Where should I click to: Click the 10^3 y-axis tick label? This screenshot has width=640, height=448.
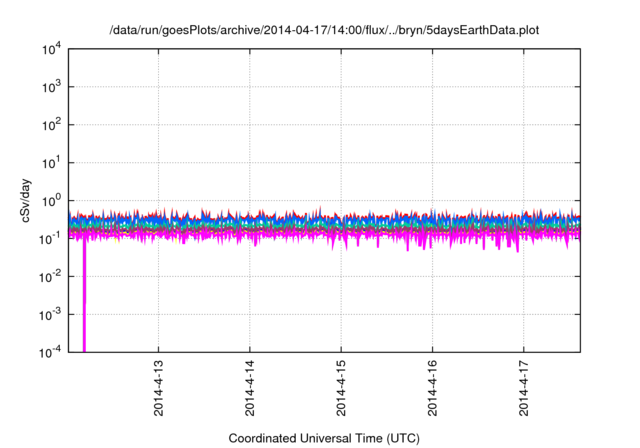[x=51, y=87]
